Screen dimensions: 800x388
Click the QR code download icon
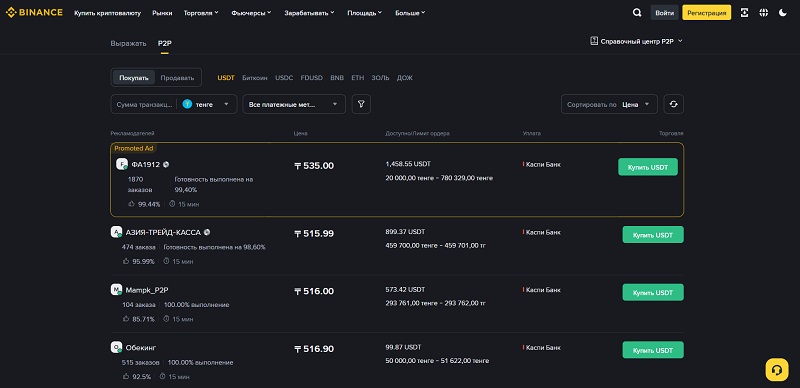pos(744,13)
